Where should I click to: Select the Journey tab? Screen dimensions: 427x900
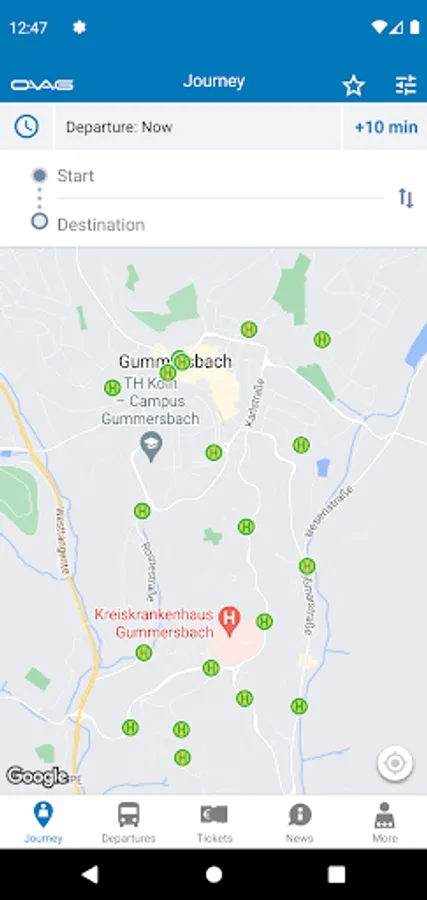43,823
